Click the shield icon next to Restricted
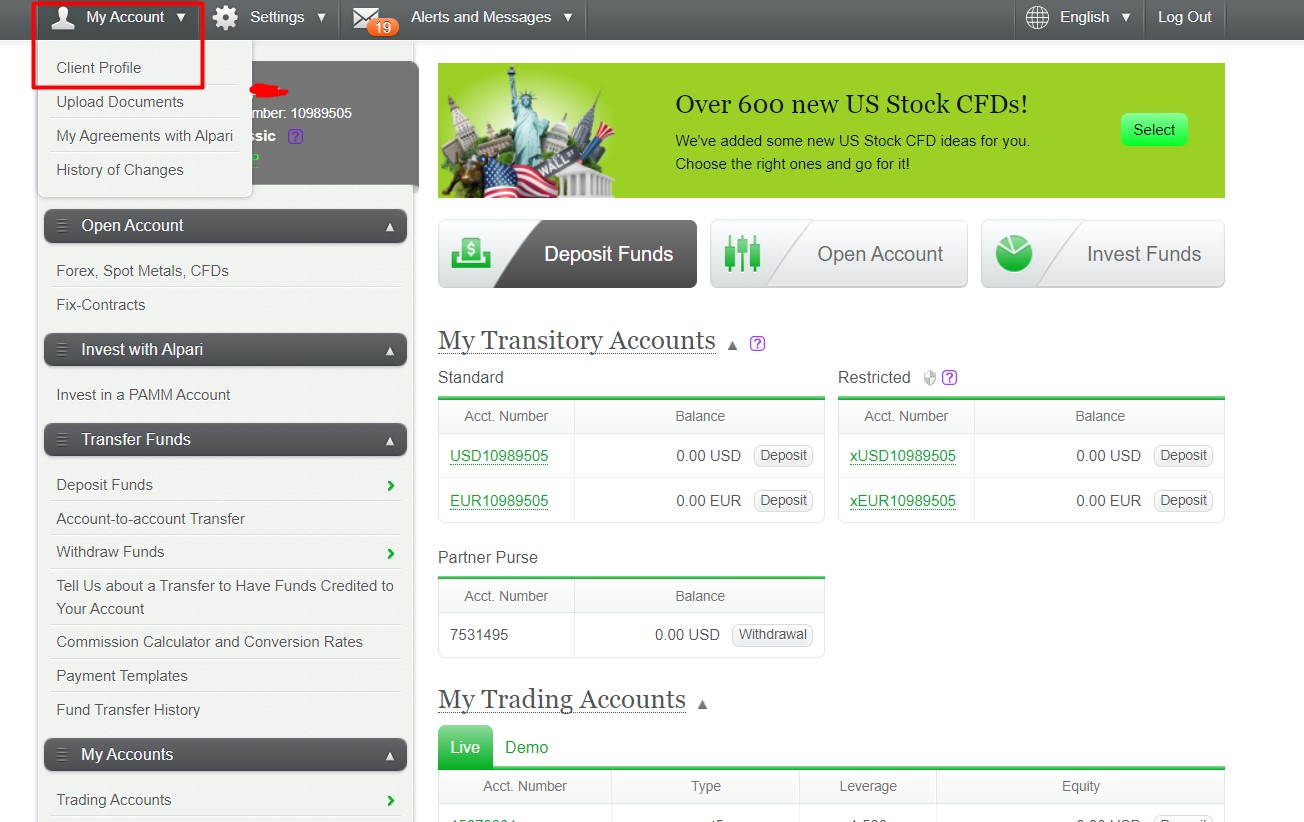 click(x=929, y=378)
